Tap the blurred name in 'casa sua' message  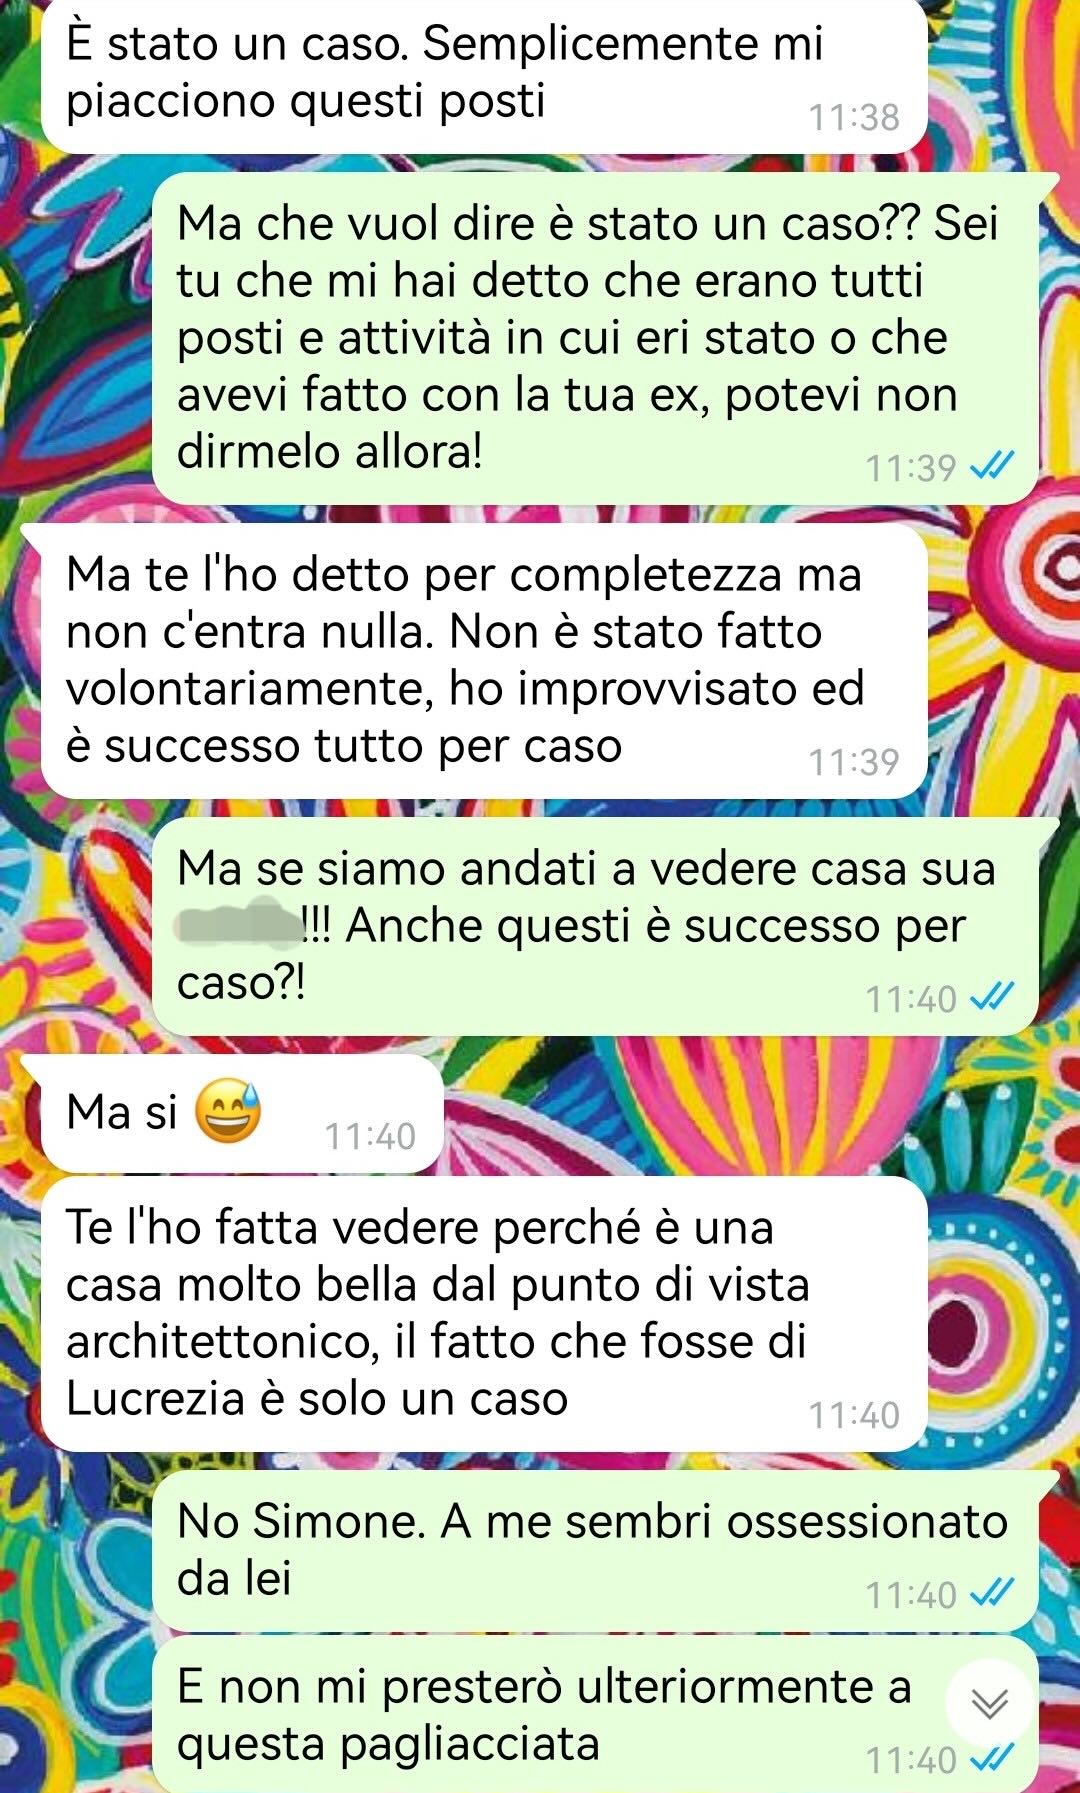[238, 921]
